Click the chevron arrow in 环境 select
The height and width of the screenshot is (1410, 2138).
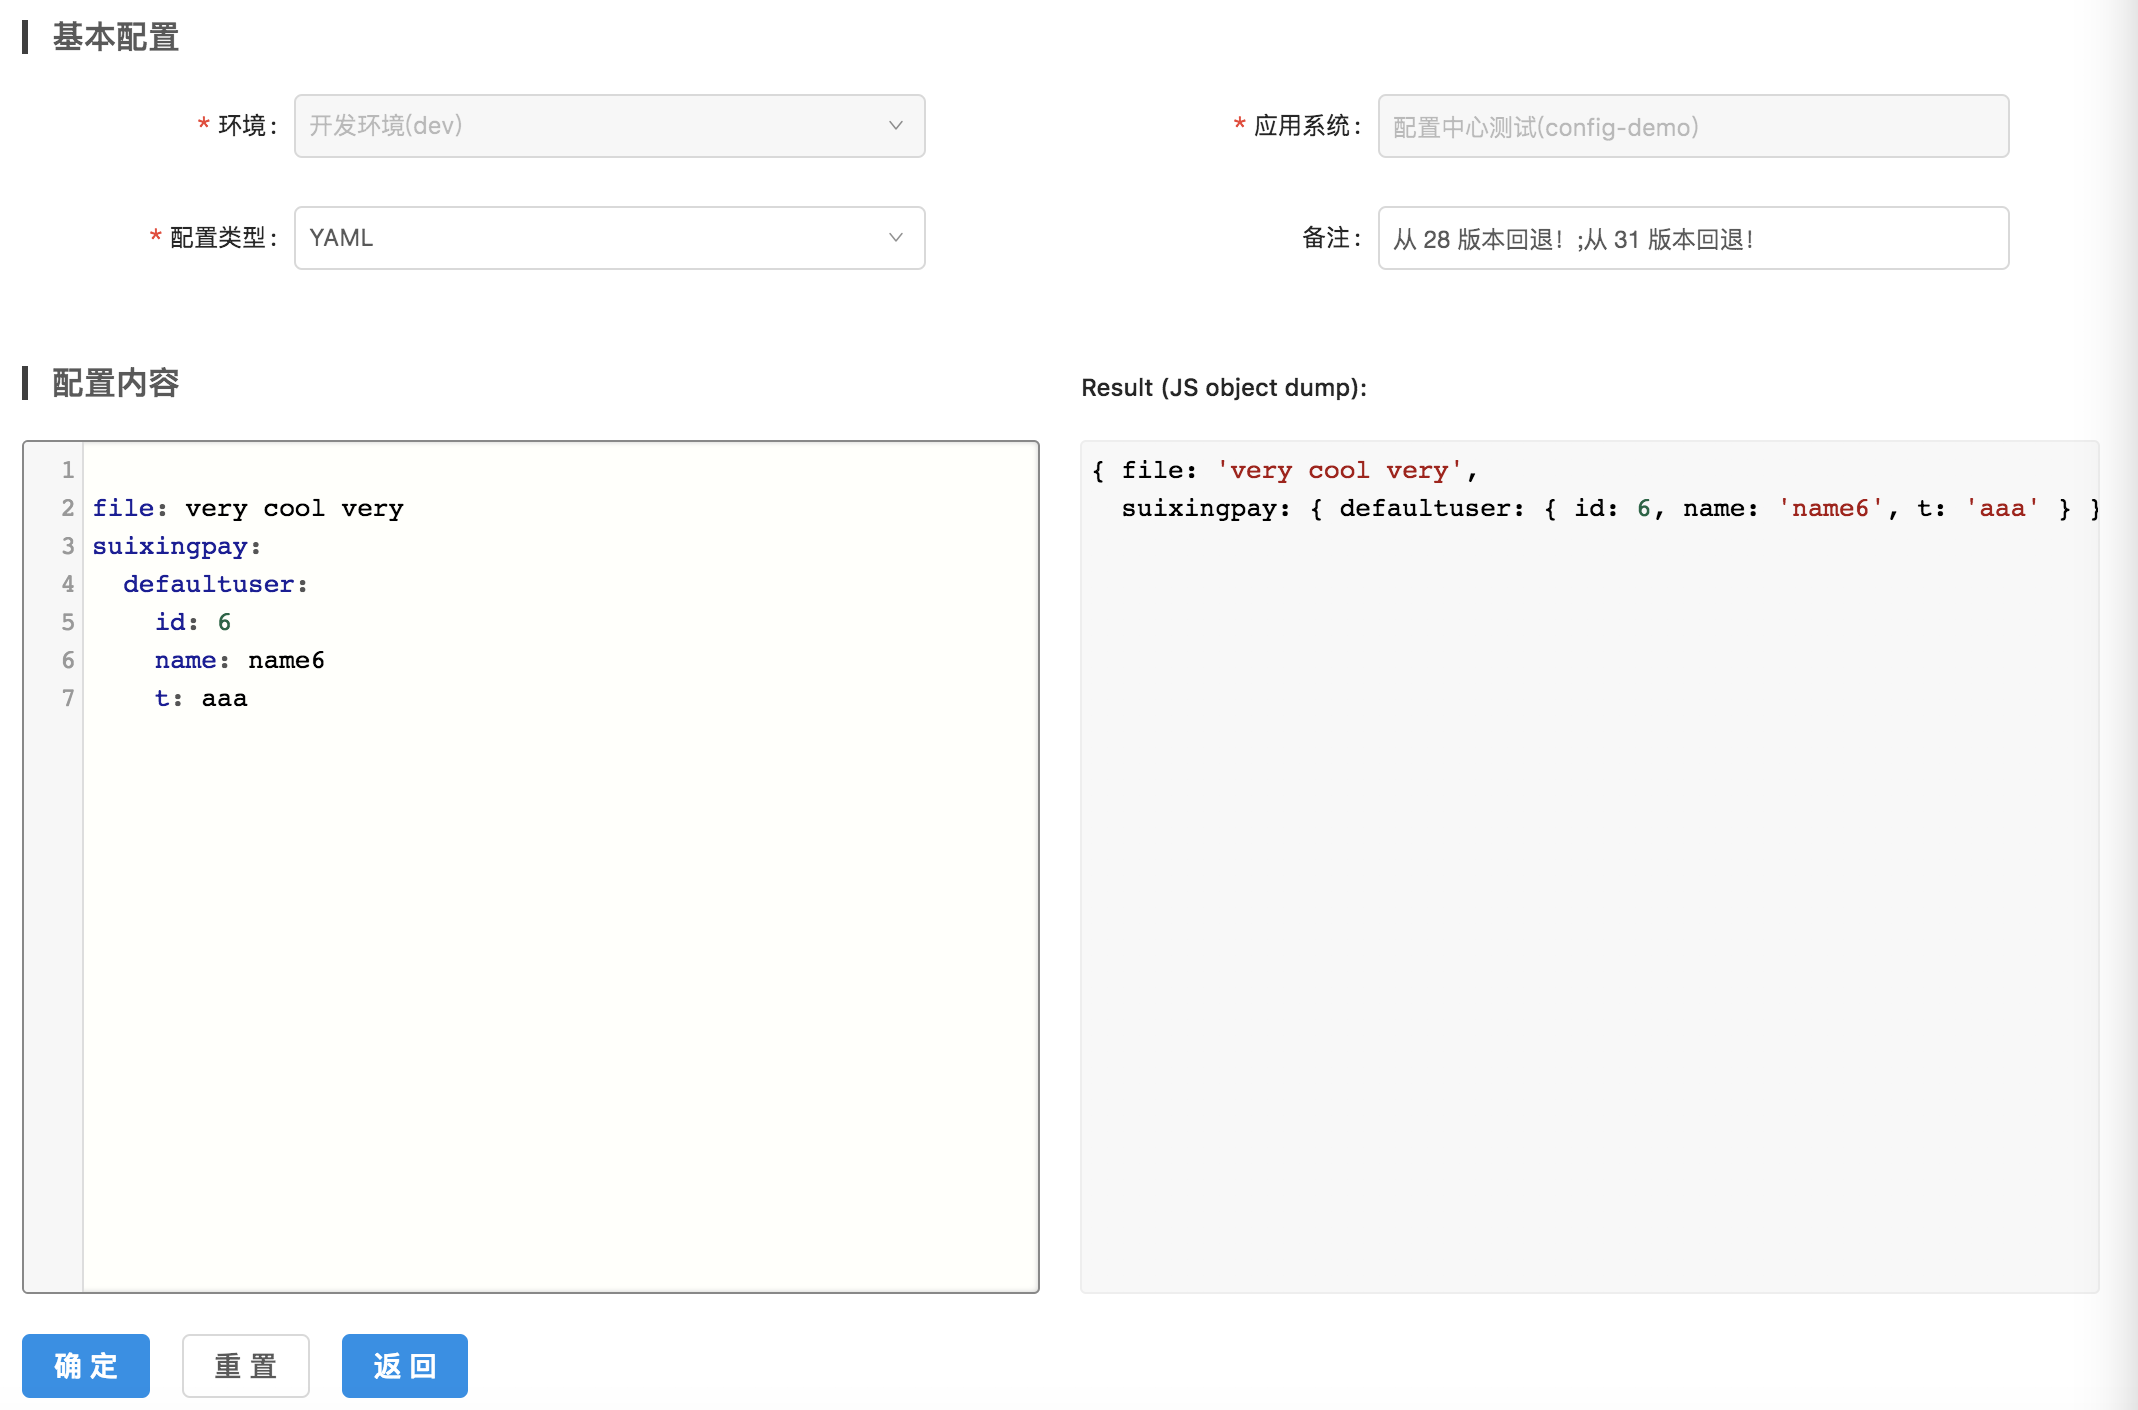coord(895,126)
